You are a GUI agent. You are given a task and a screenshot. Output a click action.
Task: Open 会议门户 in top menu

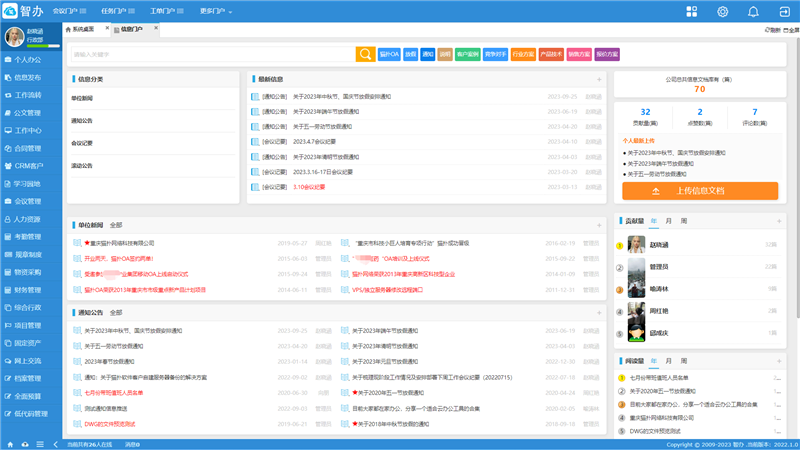[x=70, y=11]
